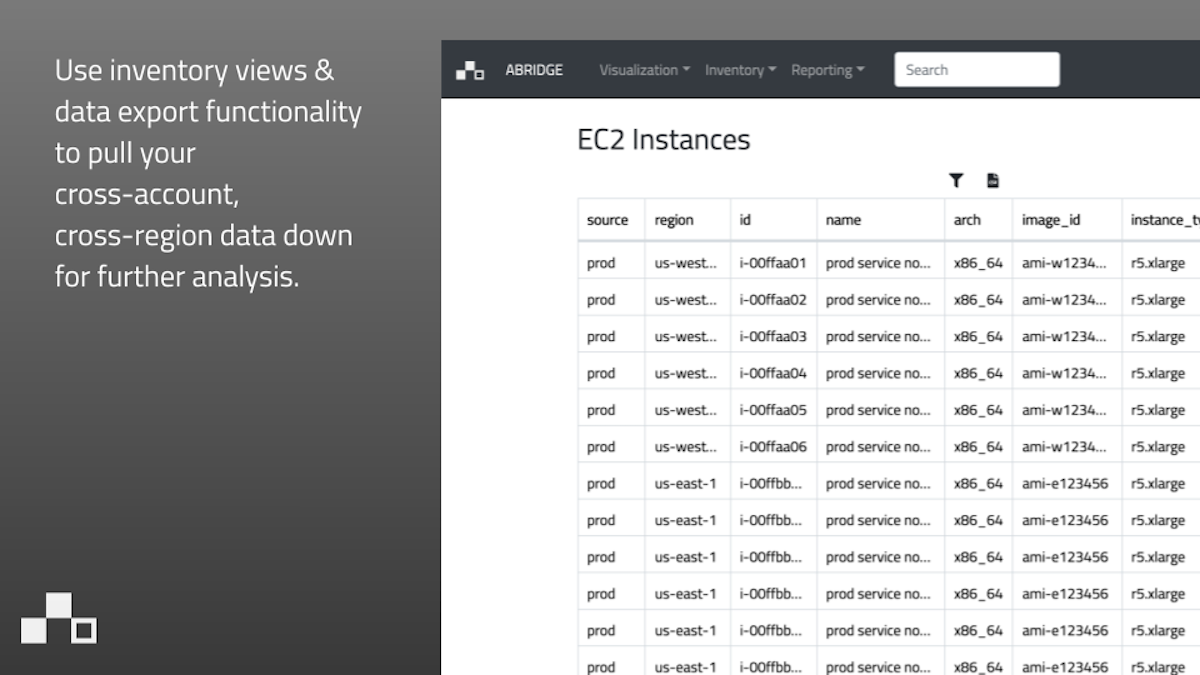Click the ABRIDGE brand link
The image size is (1200, 675).
tap(534, 70)
